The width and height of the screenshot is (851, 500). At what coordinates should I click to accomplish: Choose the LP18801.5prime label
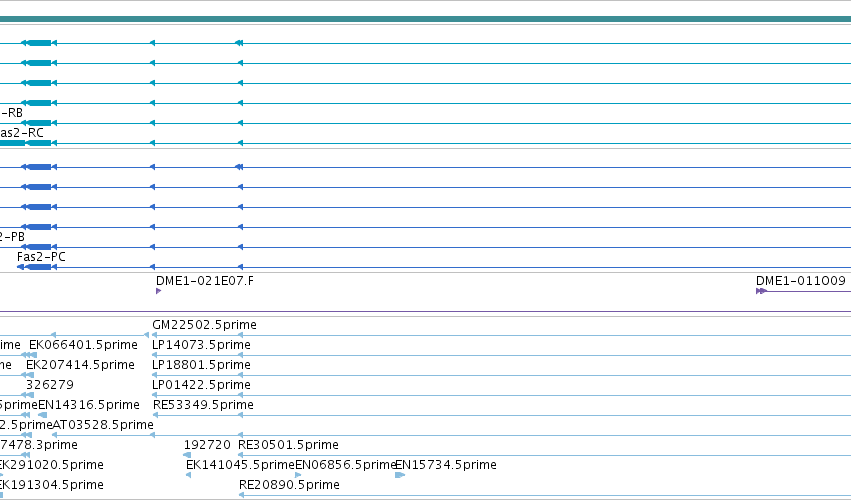pyautogui.click(x=201, y=365)
